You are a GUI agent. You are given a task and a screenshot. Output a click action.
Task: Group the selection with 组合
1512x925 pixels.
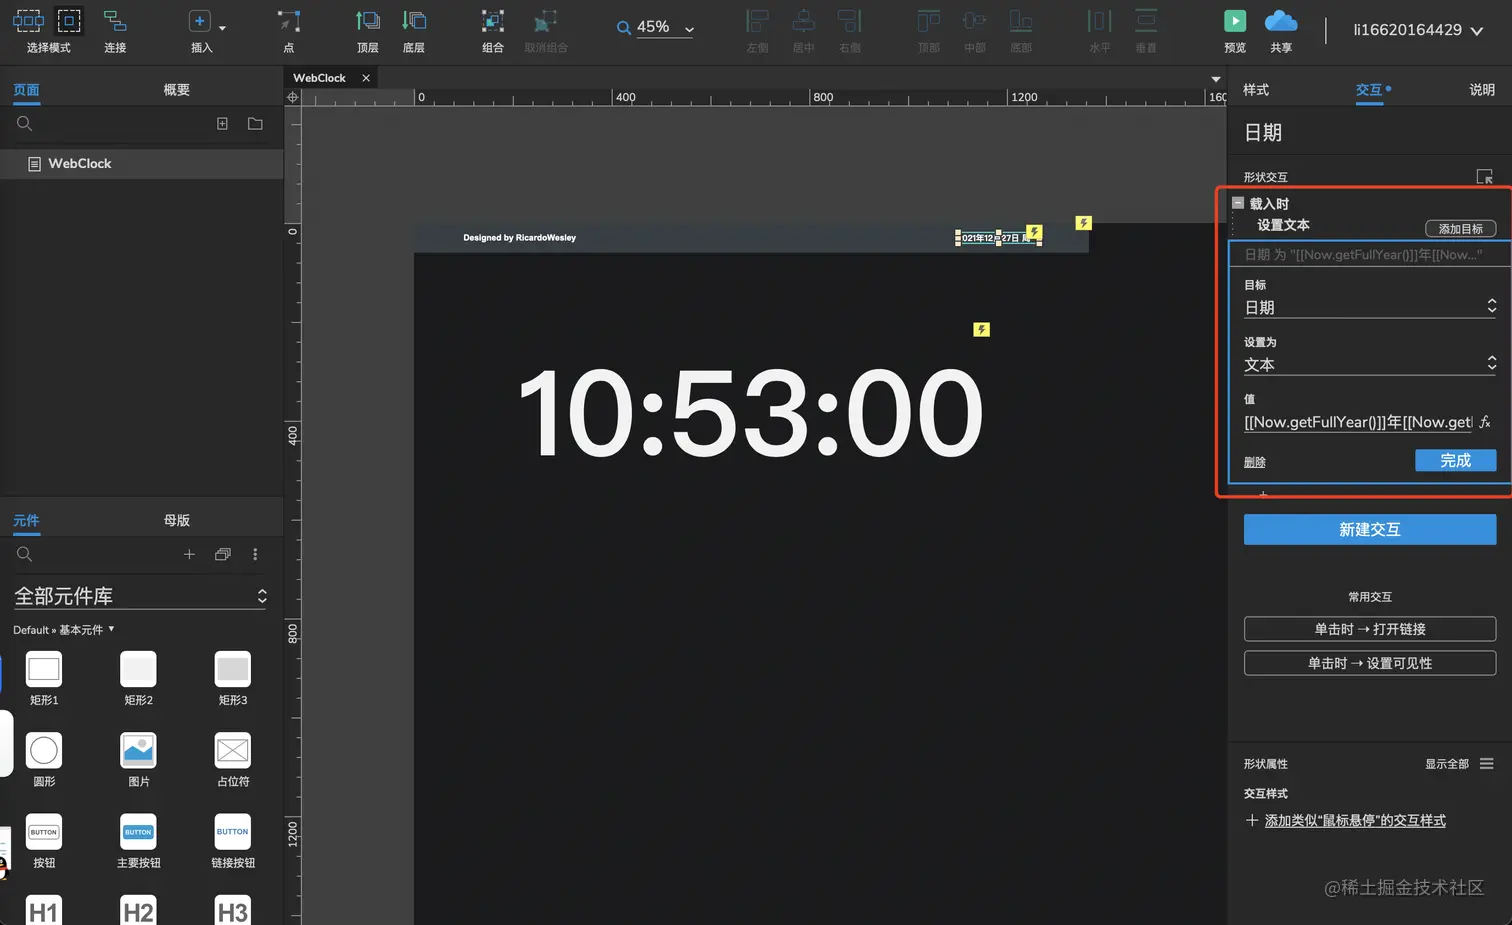tap(492, 21)
